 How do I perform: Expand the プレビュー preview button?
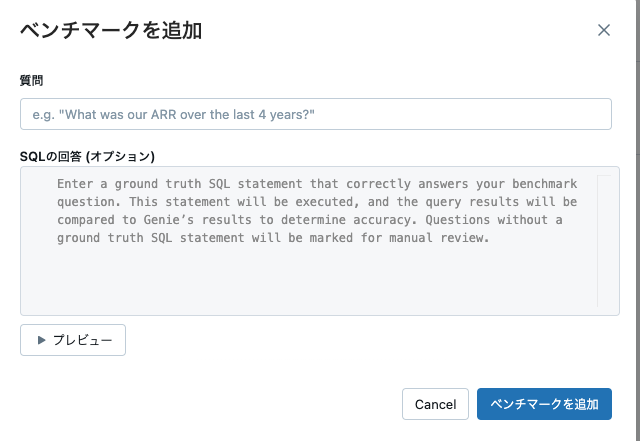tap(73, 340)
